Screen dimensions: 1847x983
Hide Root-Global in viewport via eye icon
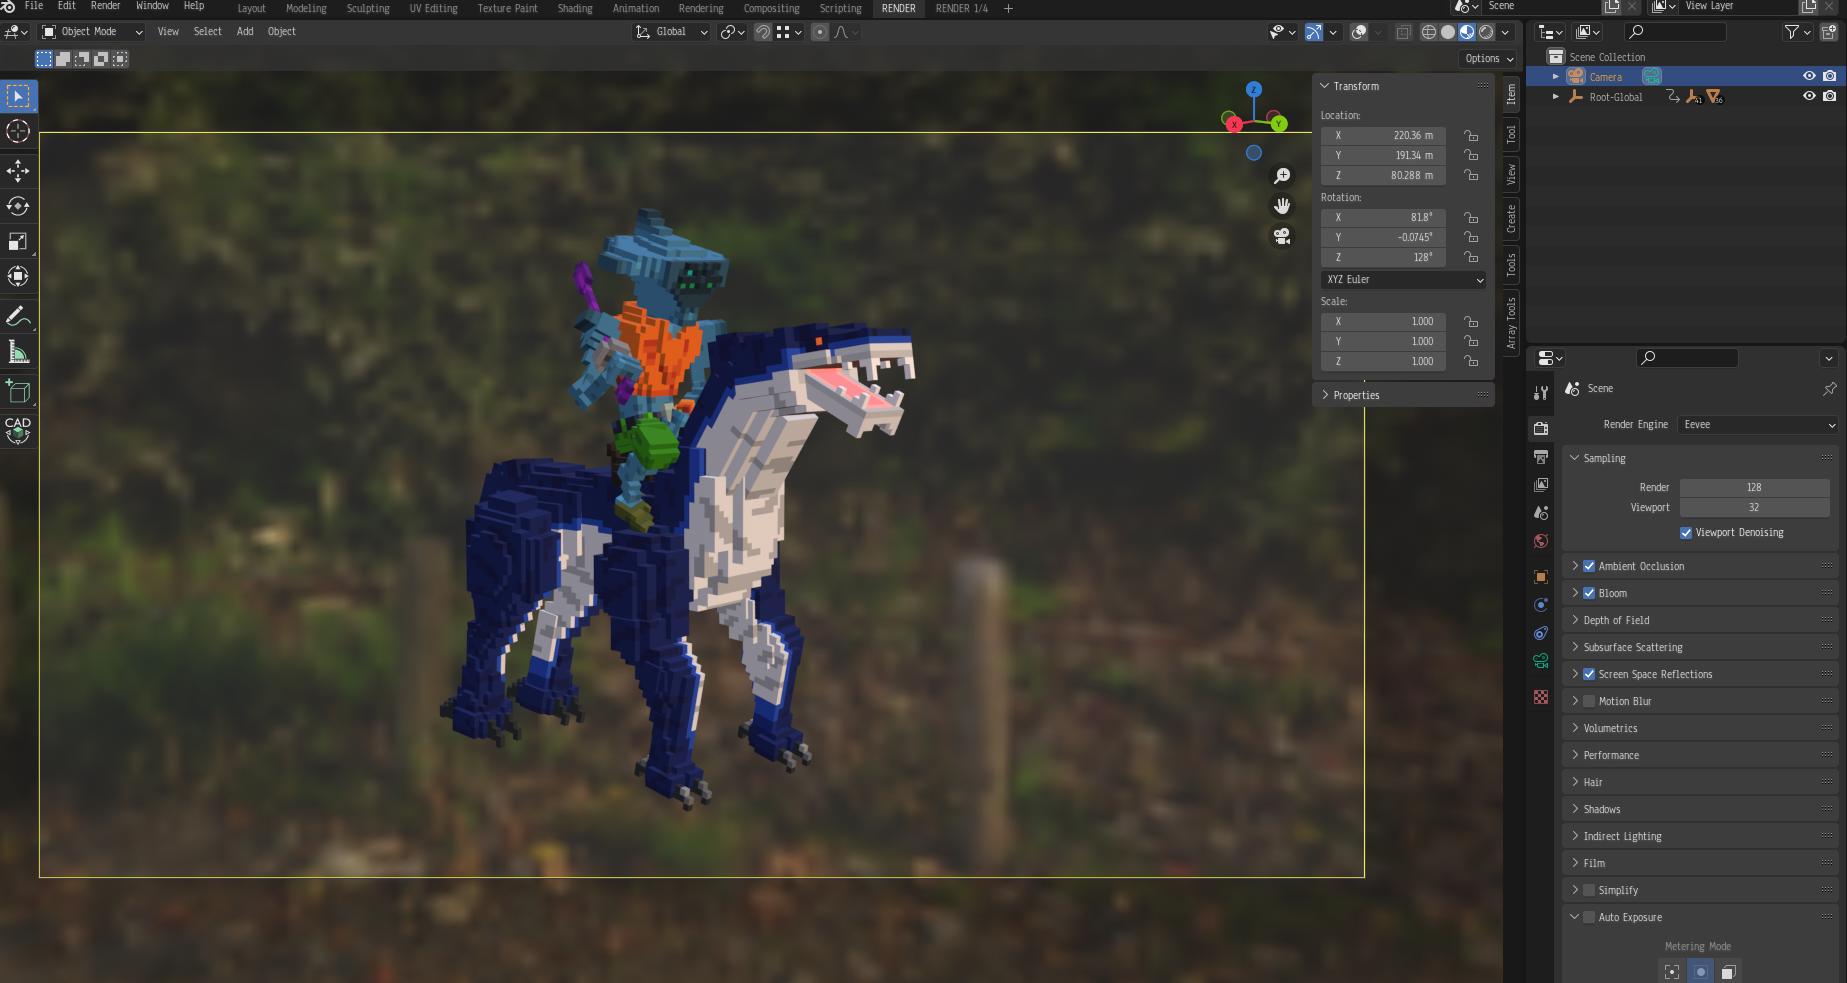click(x=1809, y=96)
